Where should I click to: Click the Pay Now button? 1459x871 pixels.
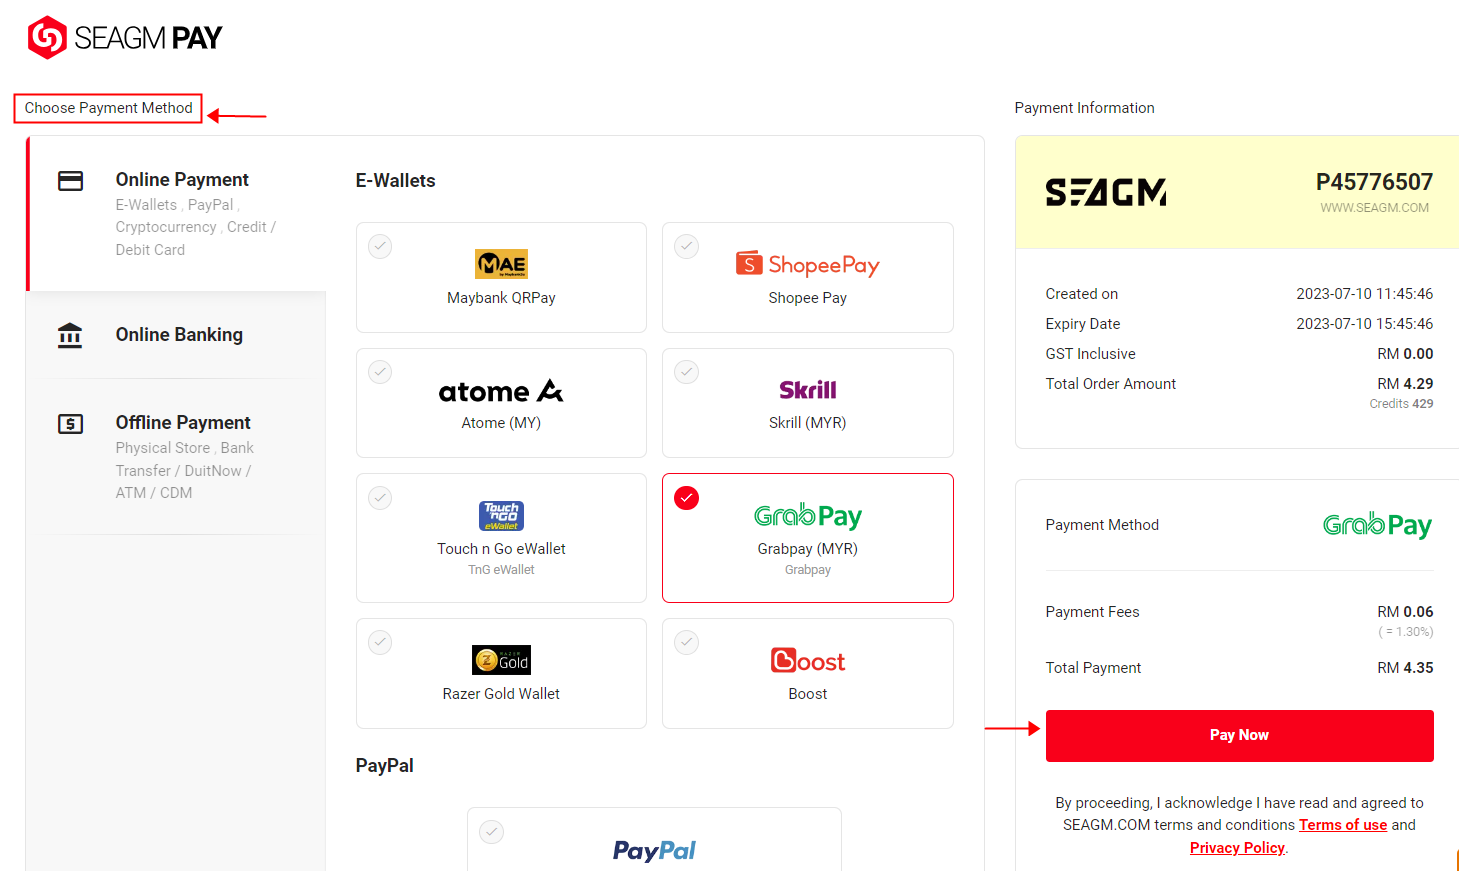[x=1239, y=736]
